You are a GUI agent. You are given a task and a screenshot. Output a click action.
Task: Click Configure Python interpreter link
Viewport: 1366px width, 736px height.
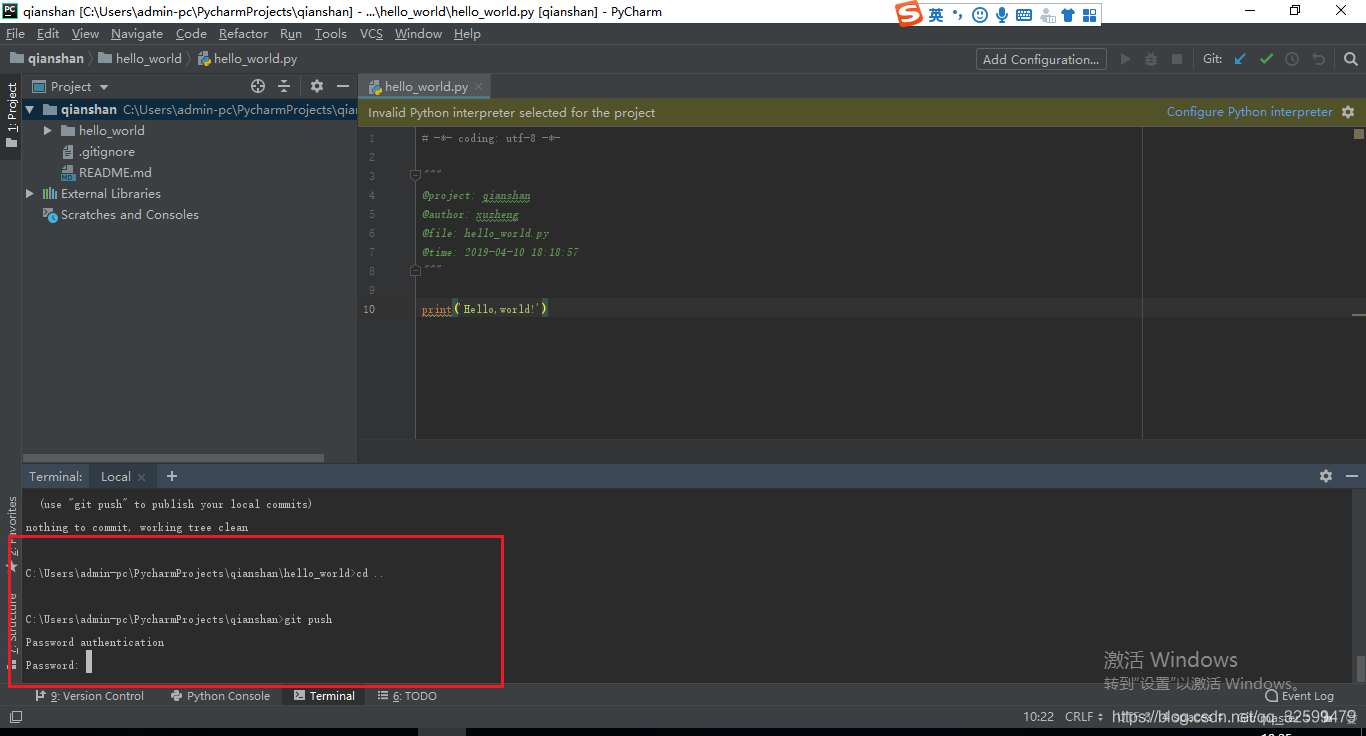(1249, 112)
